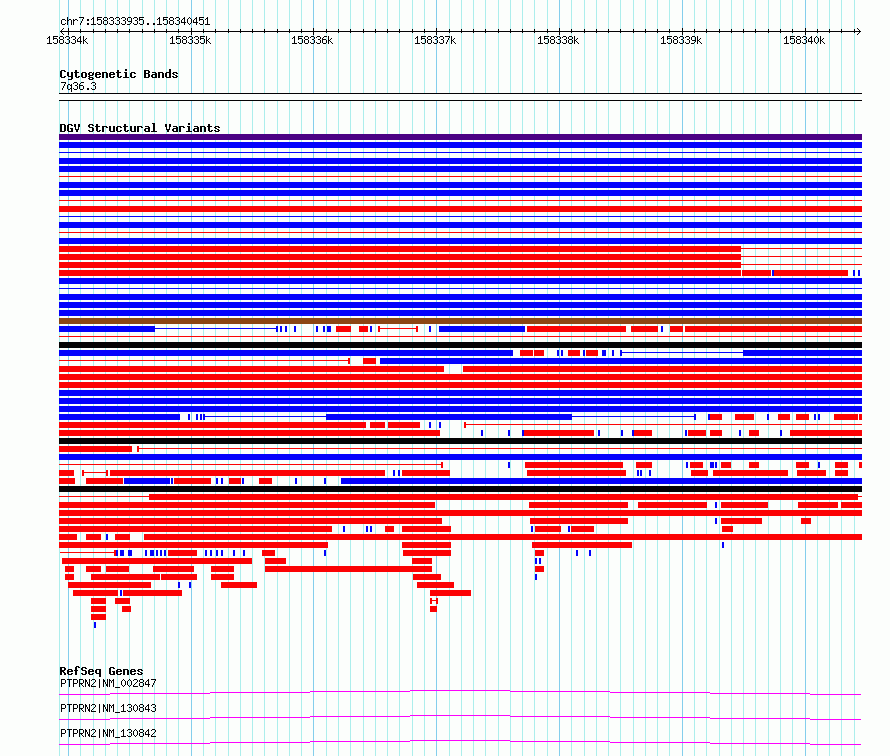Select the brown DGV variant bar
Screen dimensions: 890x756
(460, 321)
